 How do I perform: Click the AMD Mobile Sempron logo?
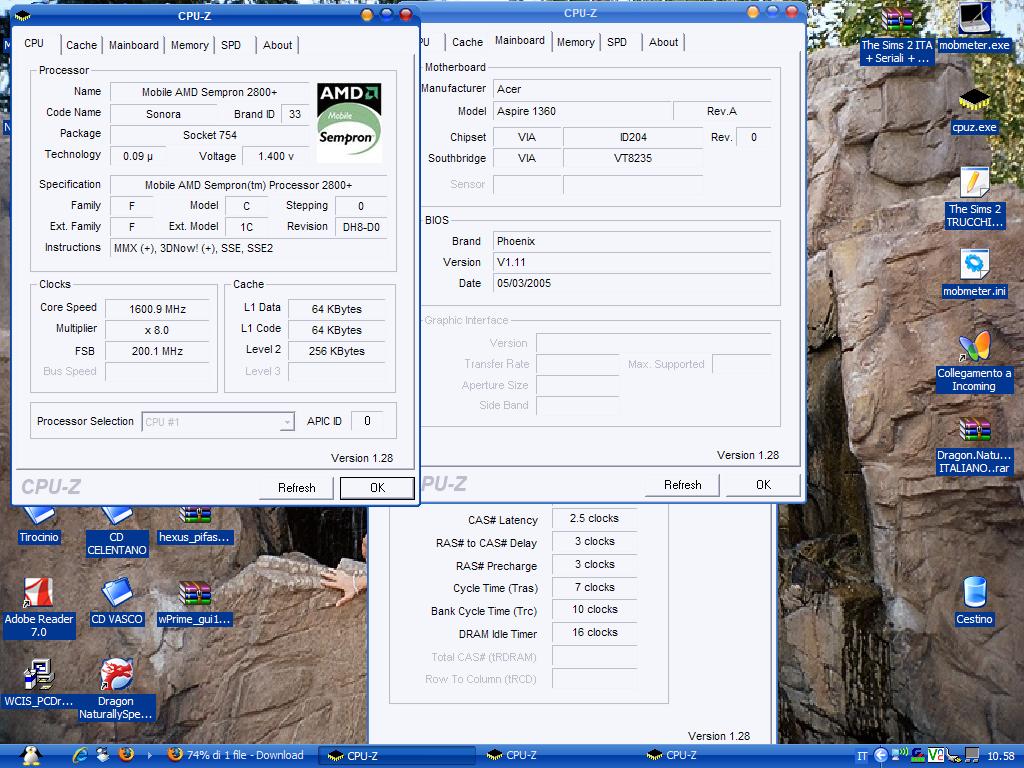[349, 122]
